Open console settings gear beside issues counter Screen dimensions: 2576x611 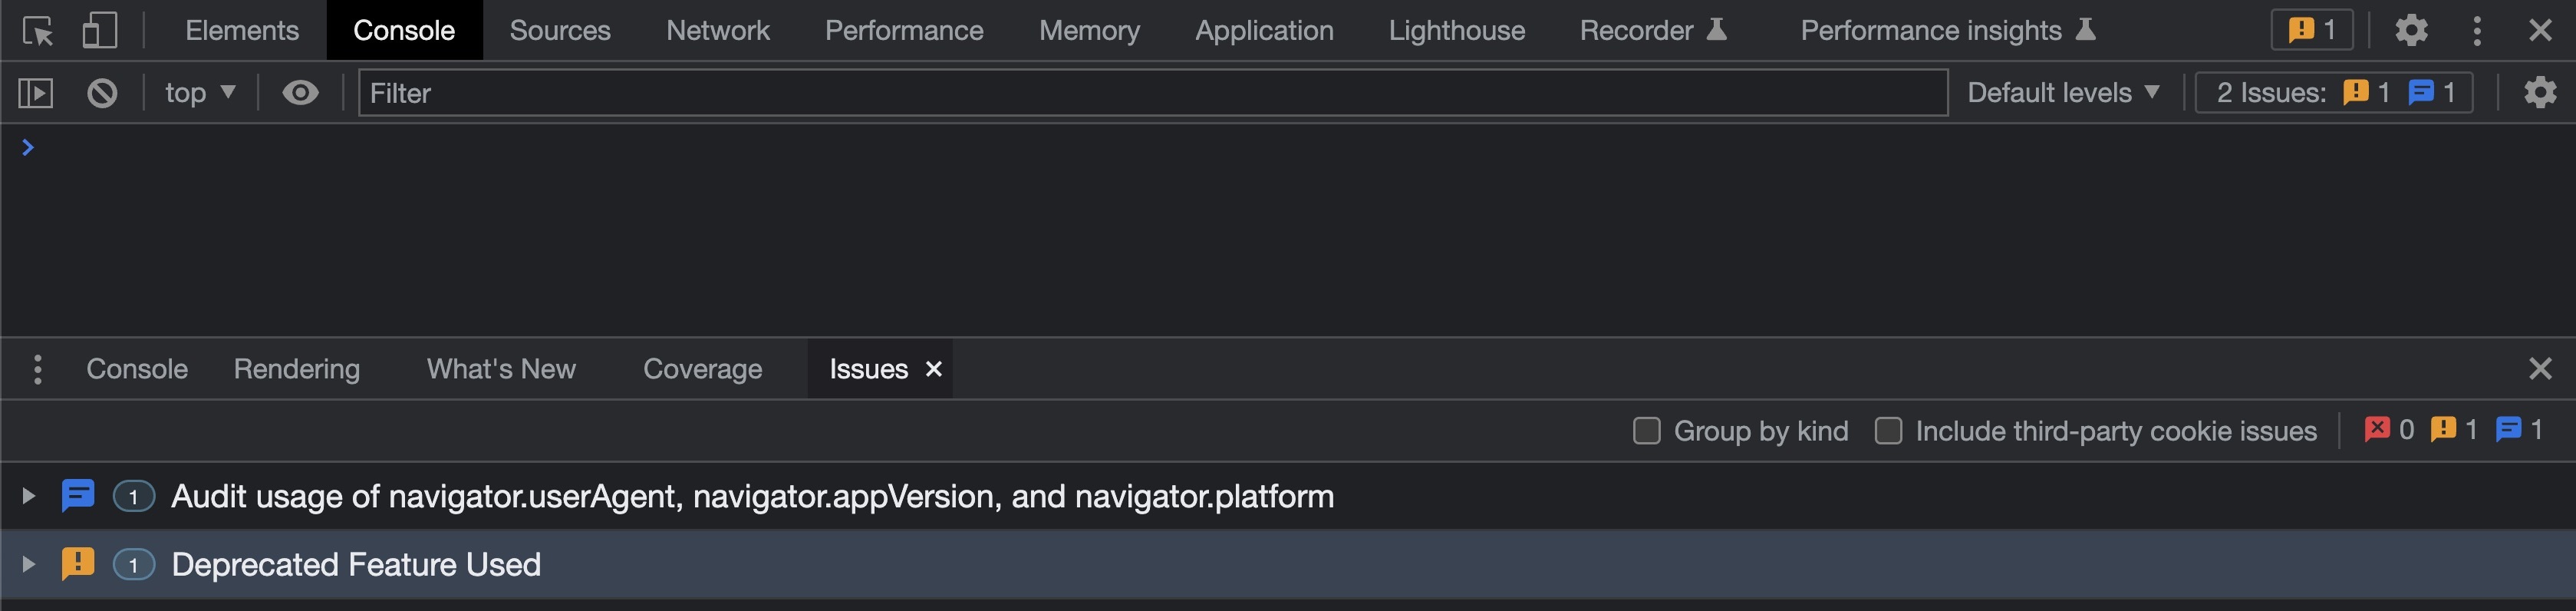click(x=2540, y=93)
